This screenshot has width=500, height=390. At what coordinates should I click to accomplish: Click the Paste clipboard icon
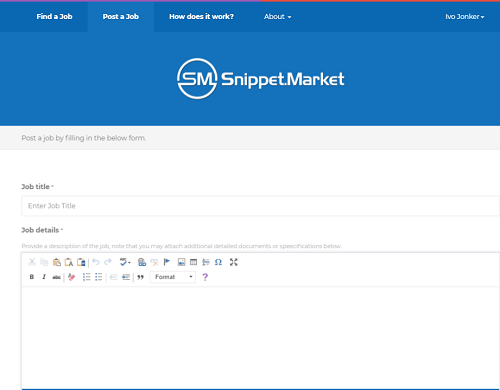coord(57,262)
